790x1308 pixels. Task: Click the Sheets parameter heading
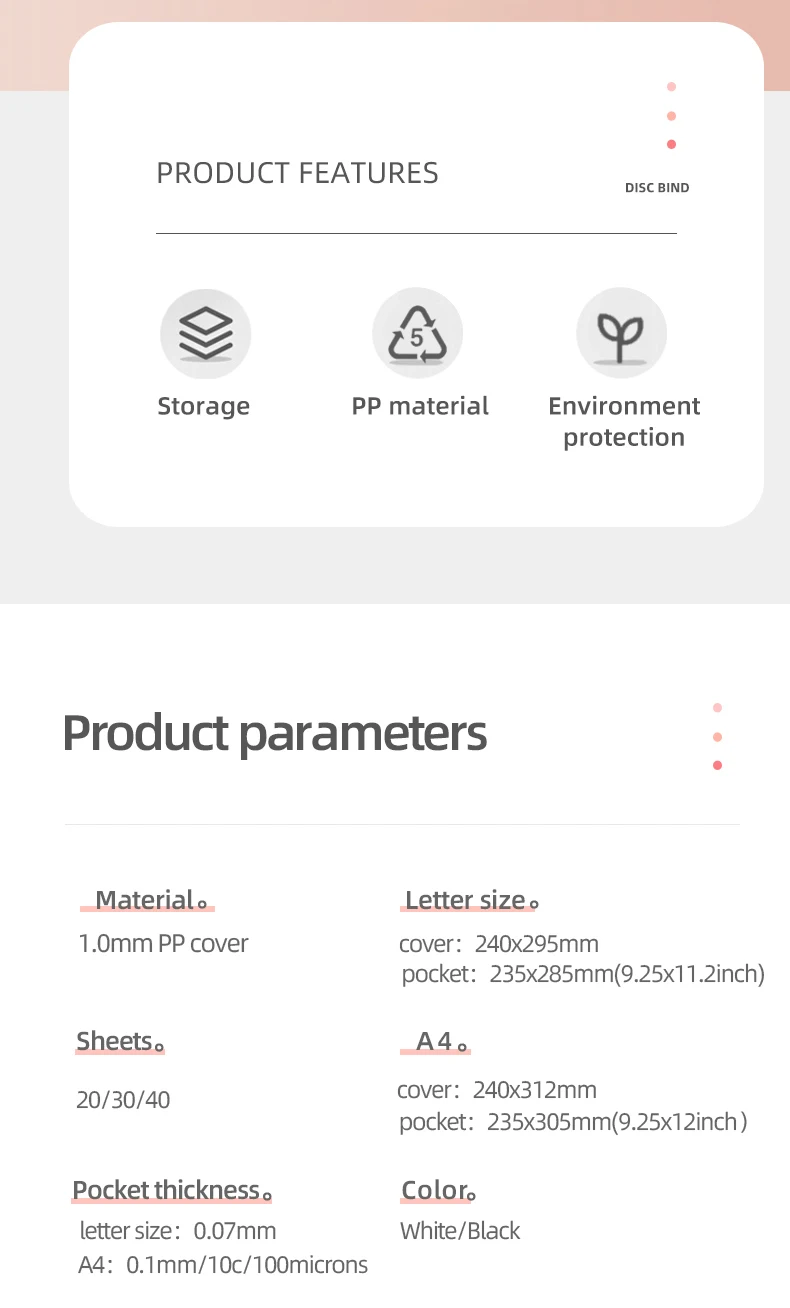(116, 1041)
